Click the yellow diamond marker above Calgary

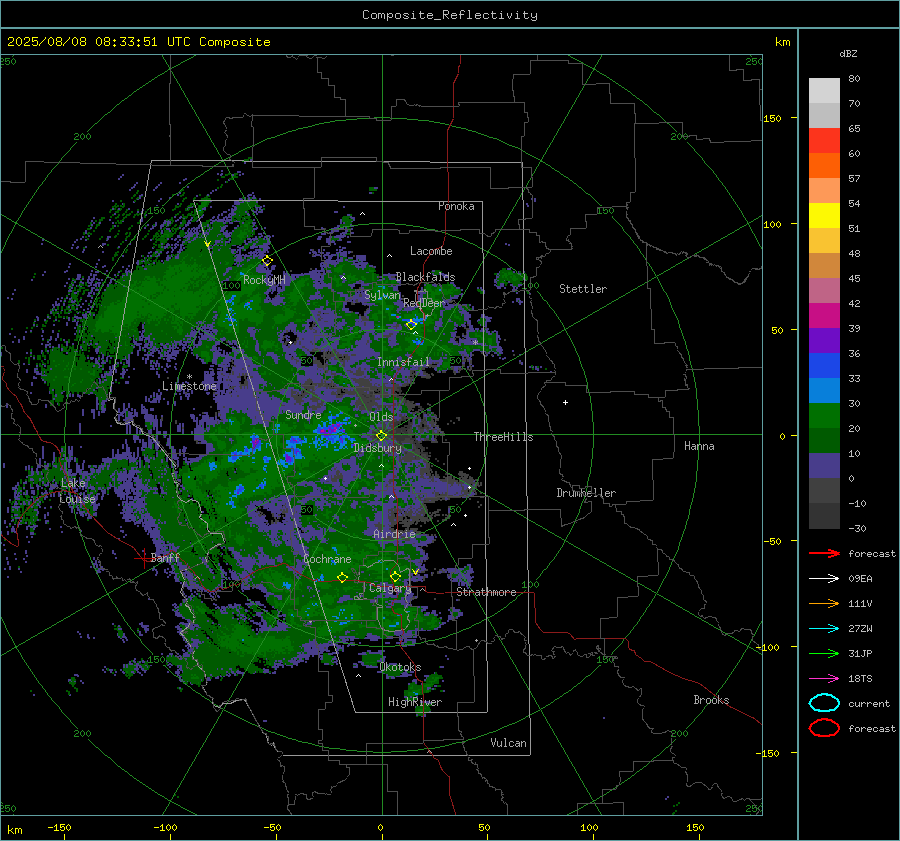click(x=395, y=576)
